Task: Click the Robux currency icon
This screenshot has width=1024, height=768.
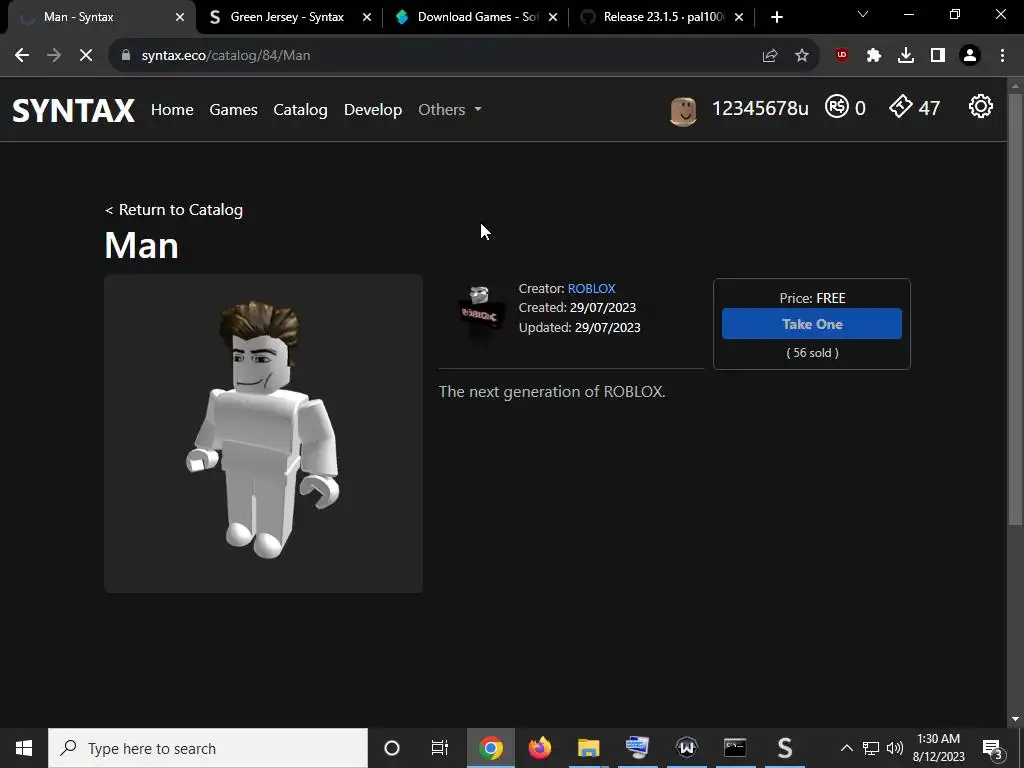Action: [837, 106]
